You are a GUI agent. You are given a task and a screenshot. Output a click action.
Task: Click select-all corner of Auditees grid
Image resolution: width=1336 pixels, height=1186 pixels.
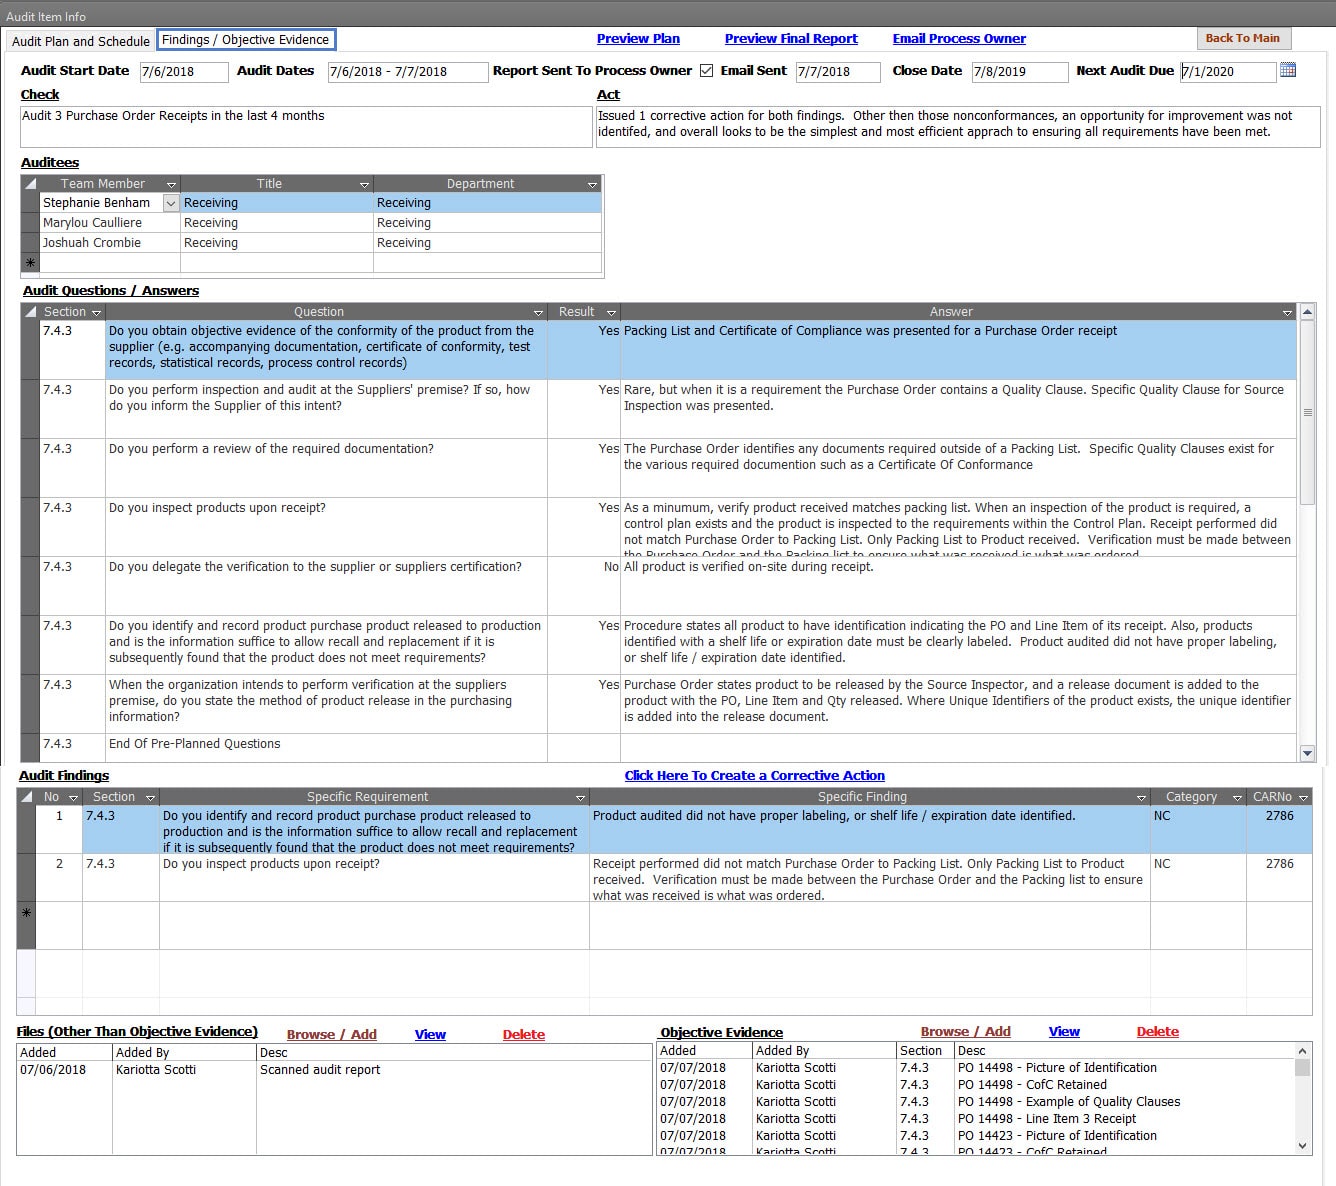(x=31, y=184)
